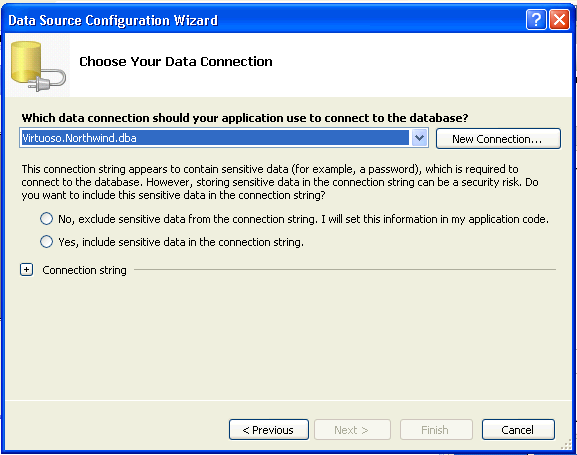Screen dimensions: 577x455
Task: Click the sensitive data warning paragraph
Action: tap(280, 182)
